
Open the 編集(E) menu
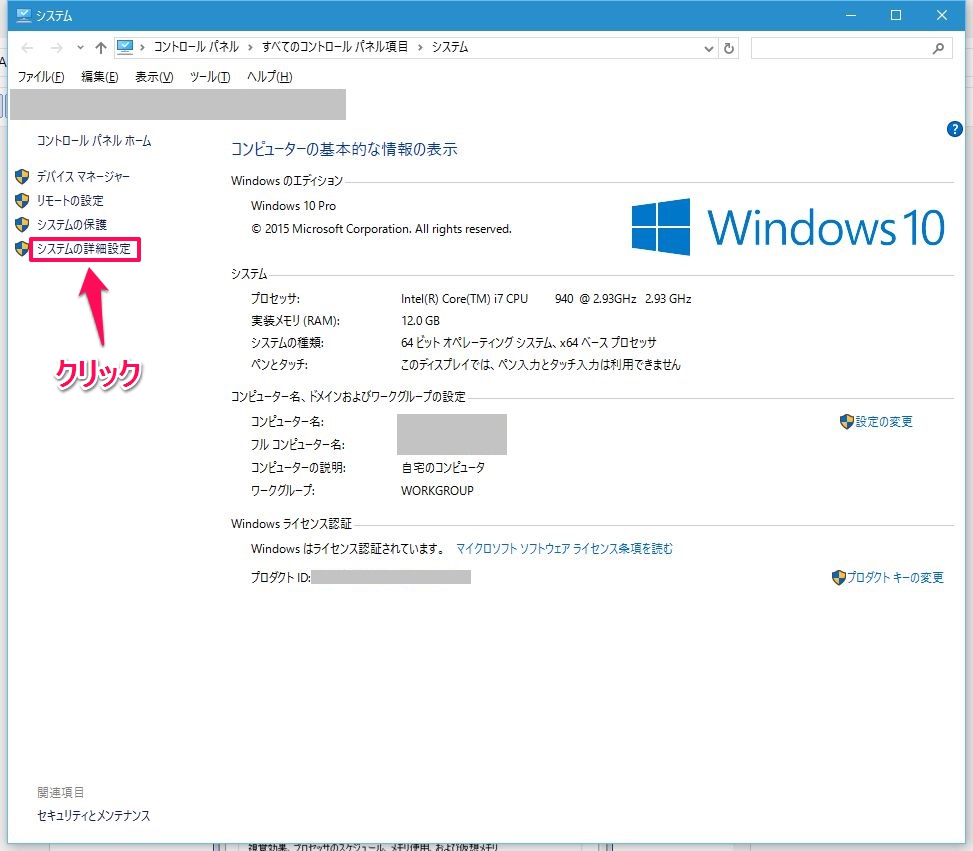pyautogui.click(x=100, y=77)
